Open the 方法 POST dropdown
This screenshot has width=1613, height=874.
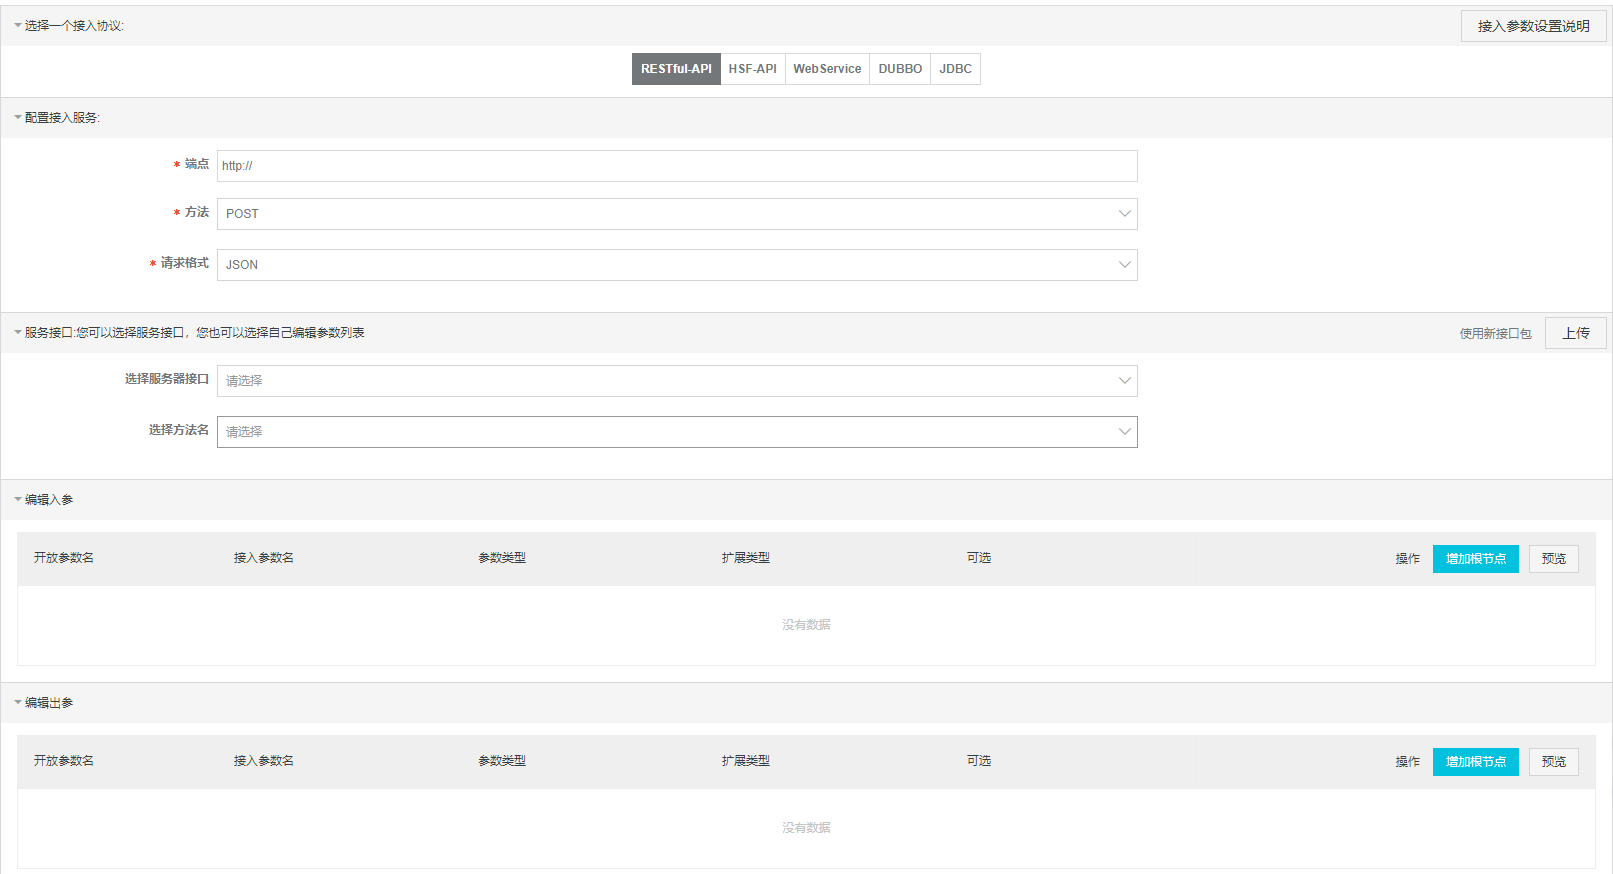click(x=677, y=214)
